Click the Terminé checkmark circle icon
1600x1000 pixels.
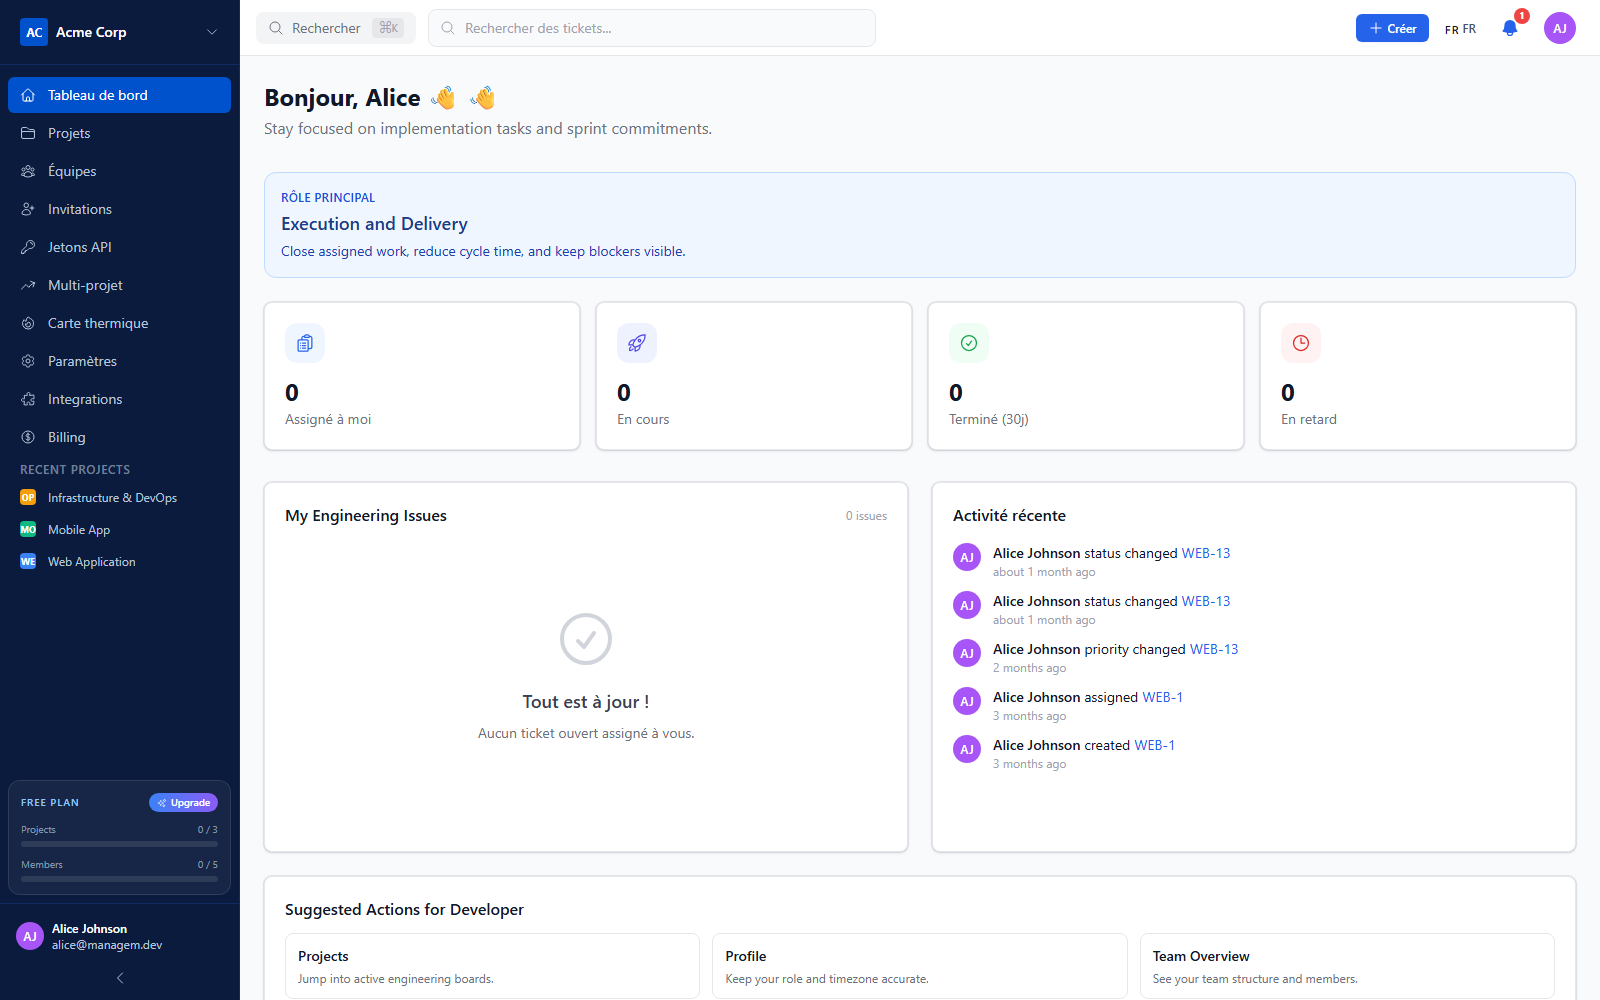pyautogui.click(x=969, y=343)
